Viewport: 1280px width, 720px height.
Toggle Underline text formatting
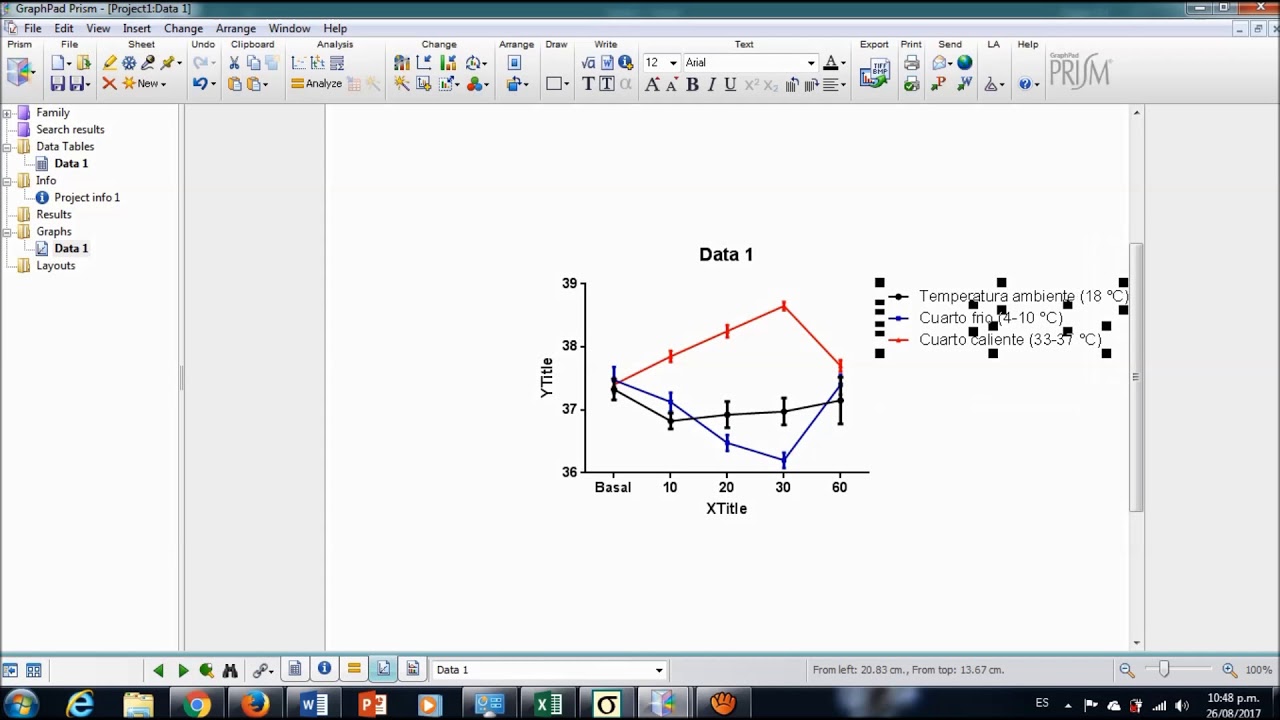coord(730,85)
